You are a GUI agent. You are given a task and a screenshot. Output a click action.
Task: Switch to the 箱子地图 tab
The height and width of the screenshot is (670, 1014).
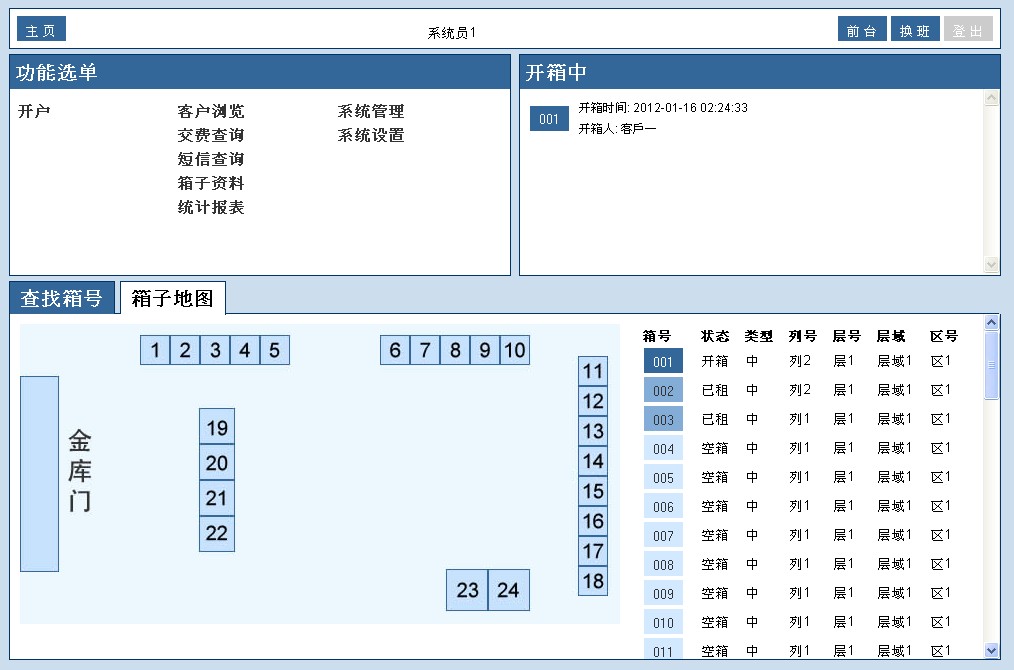(173, 298)
